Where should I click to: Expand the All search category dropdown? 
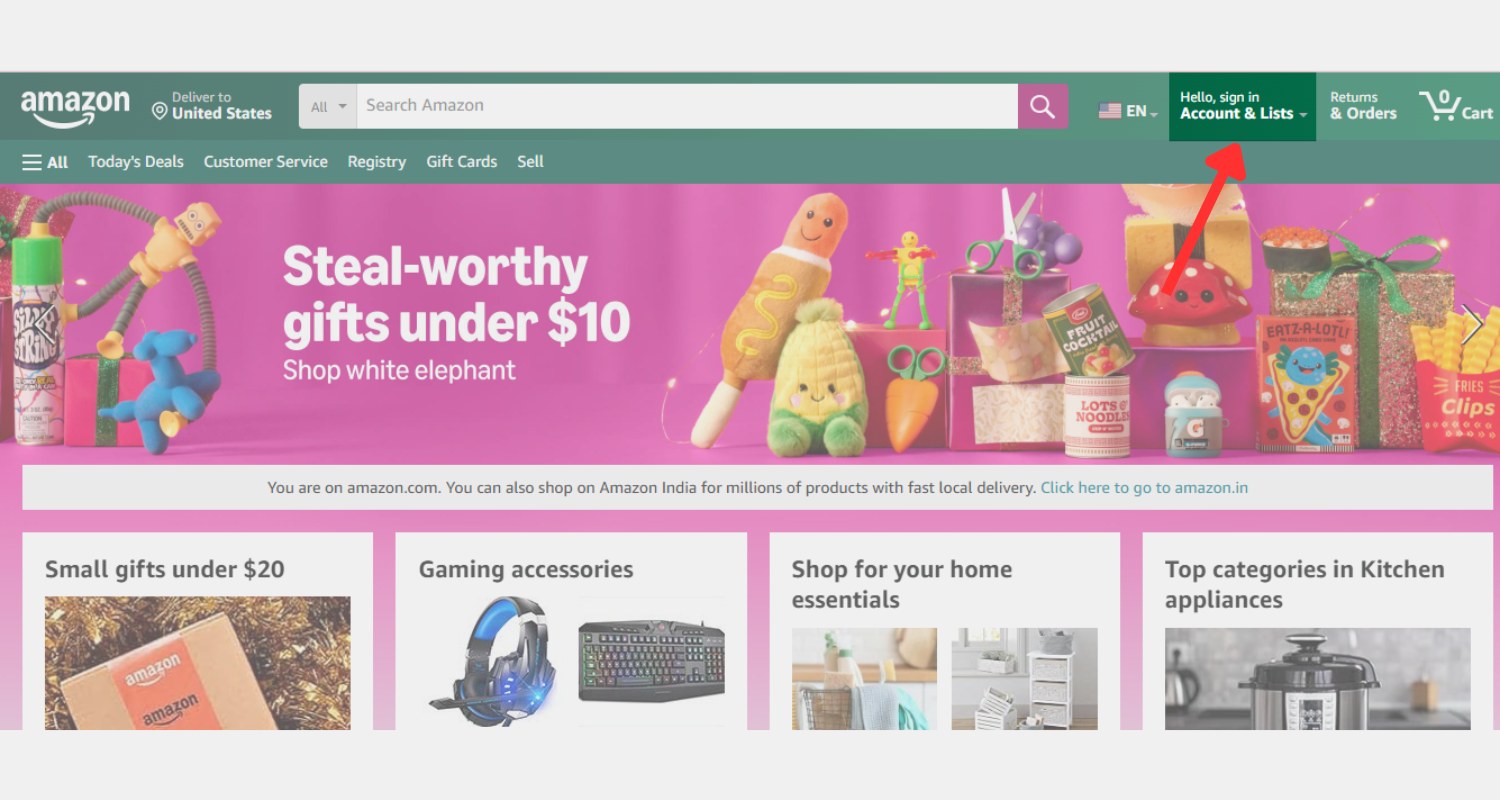[328, 106]
